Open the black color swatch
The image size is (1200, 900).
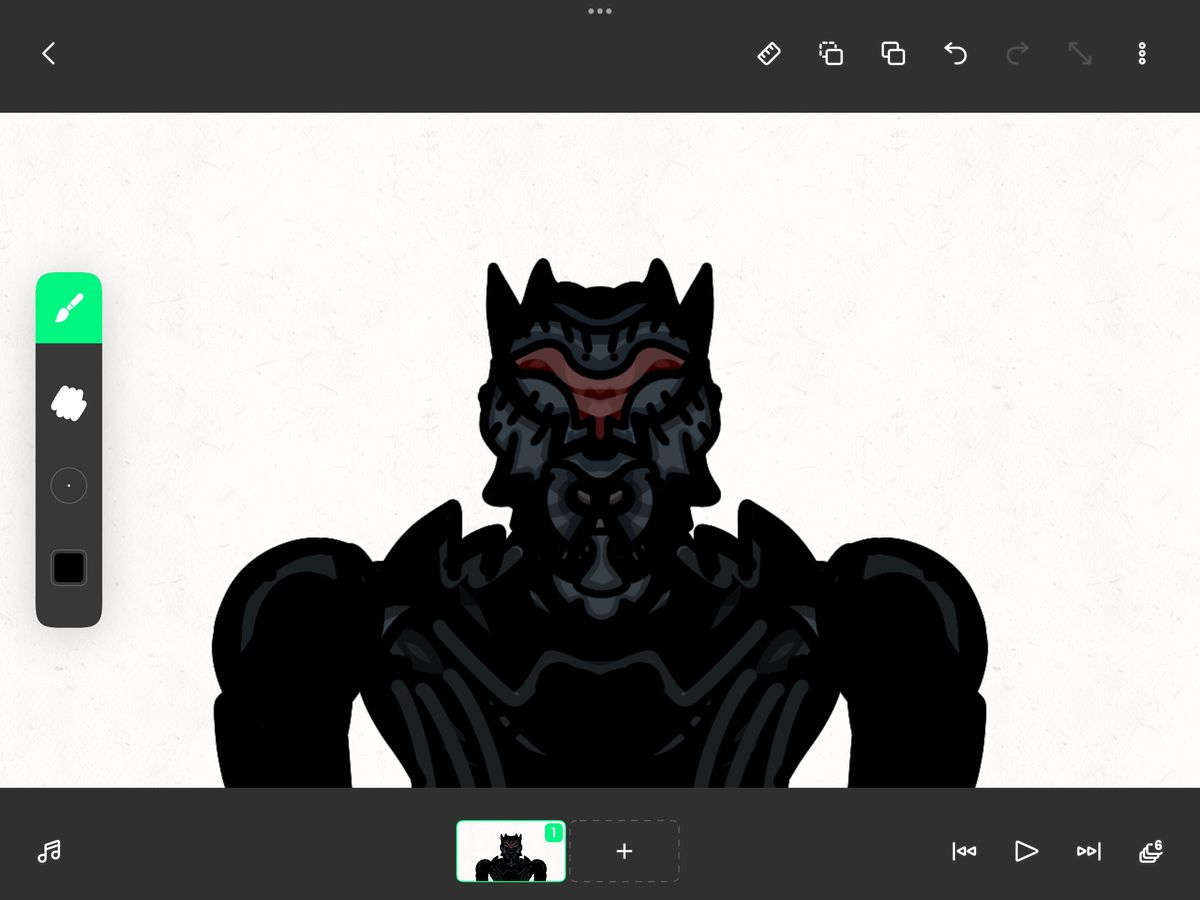pyautogui.click(x=69, y=568)
